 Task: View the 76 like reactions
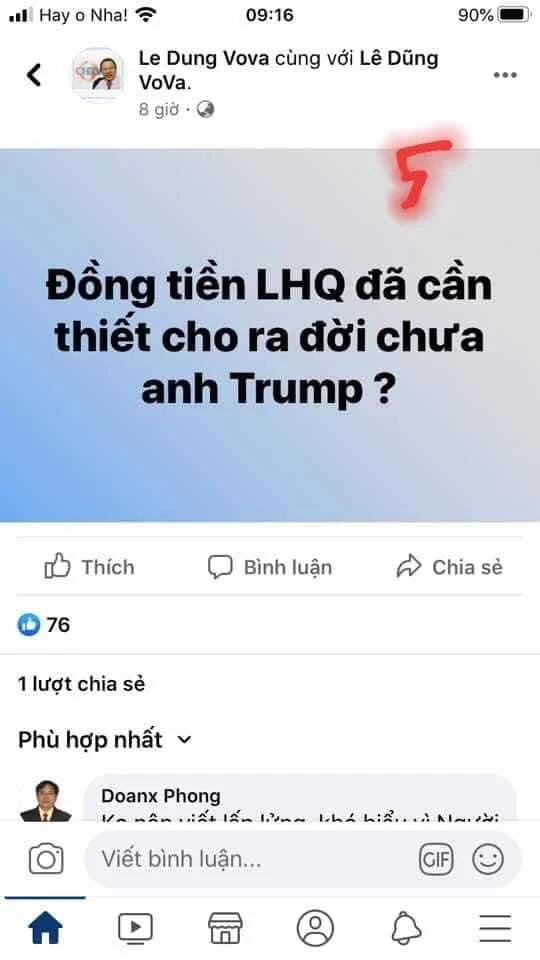pos(43,624)
